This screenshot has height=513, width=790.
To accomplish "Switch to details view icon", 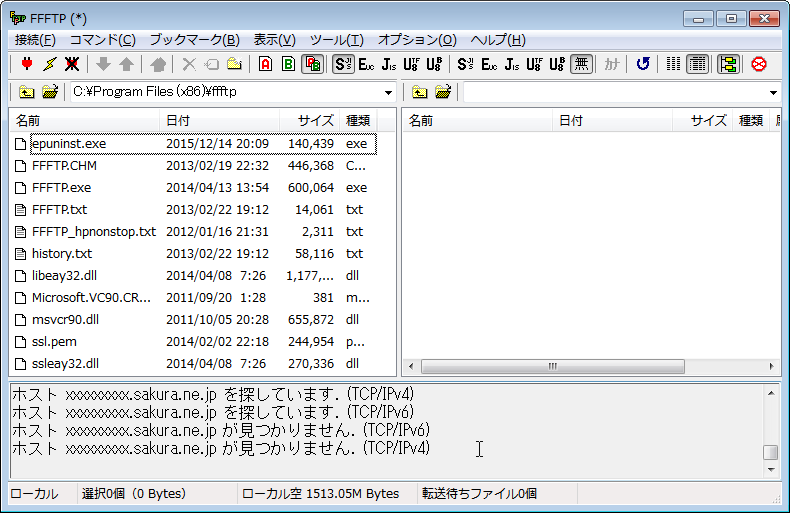I will point(697,64).
